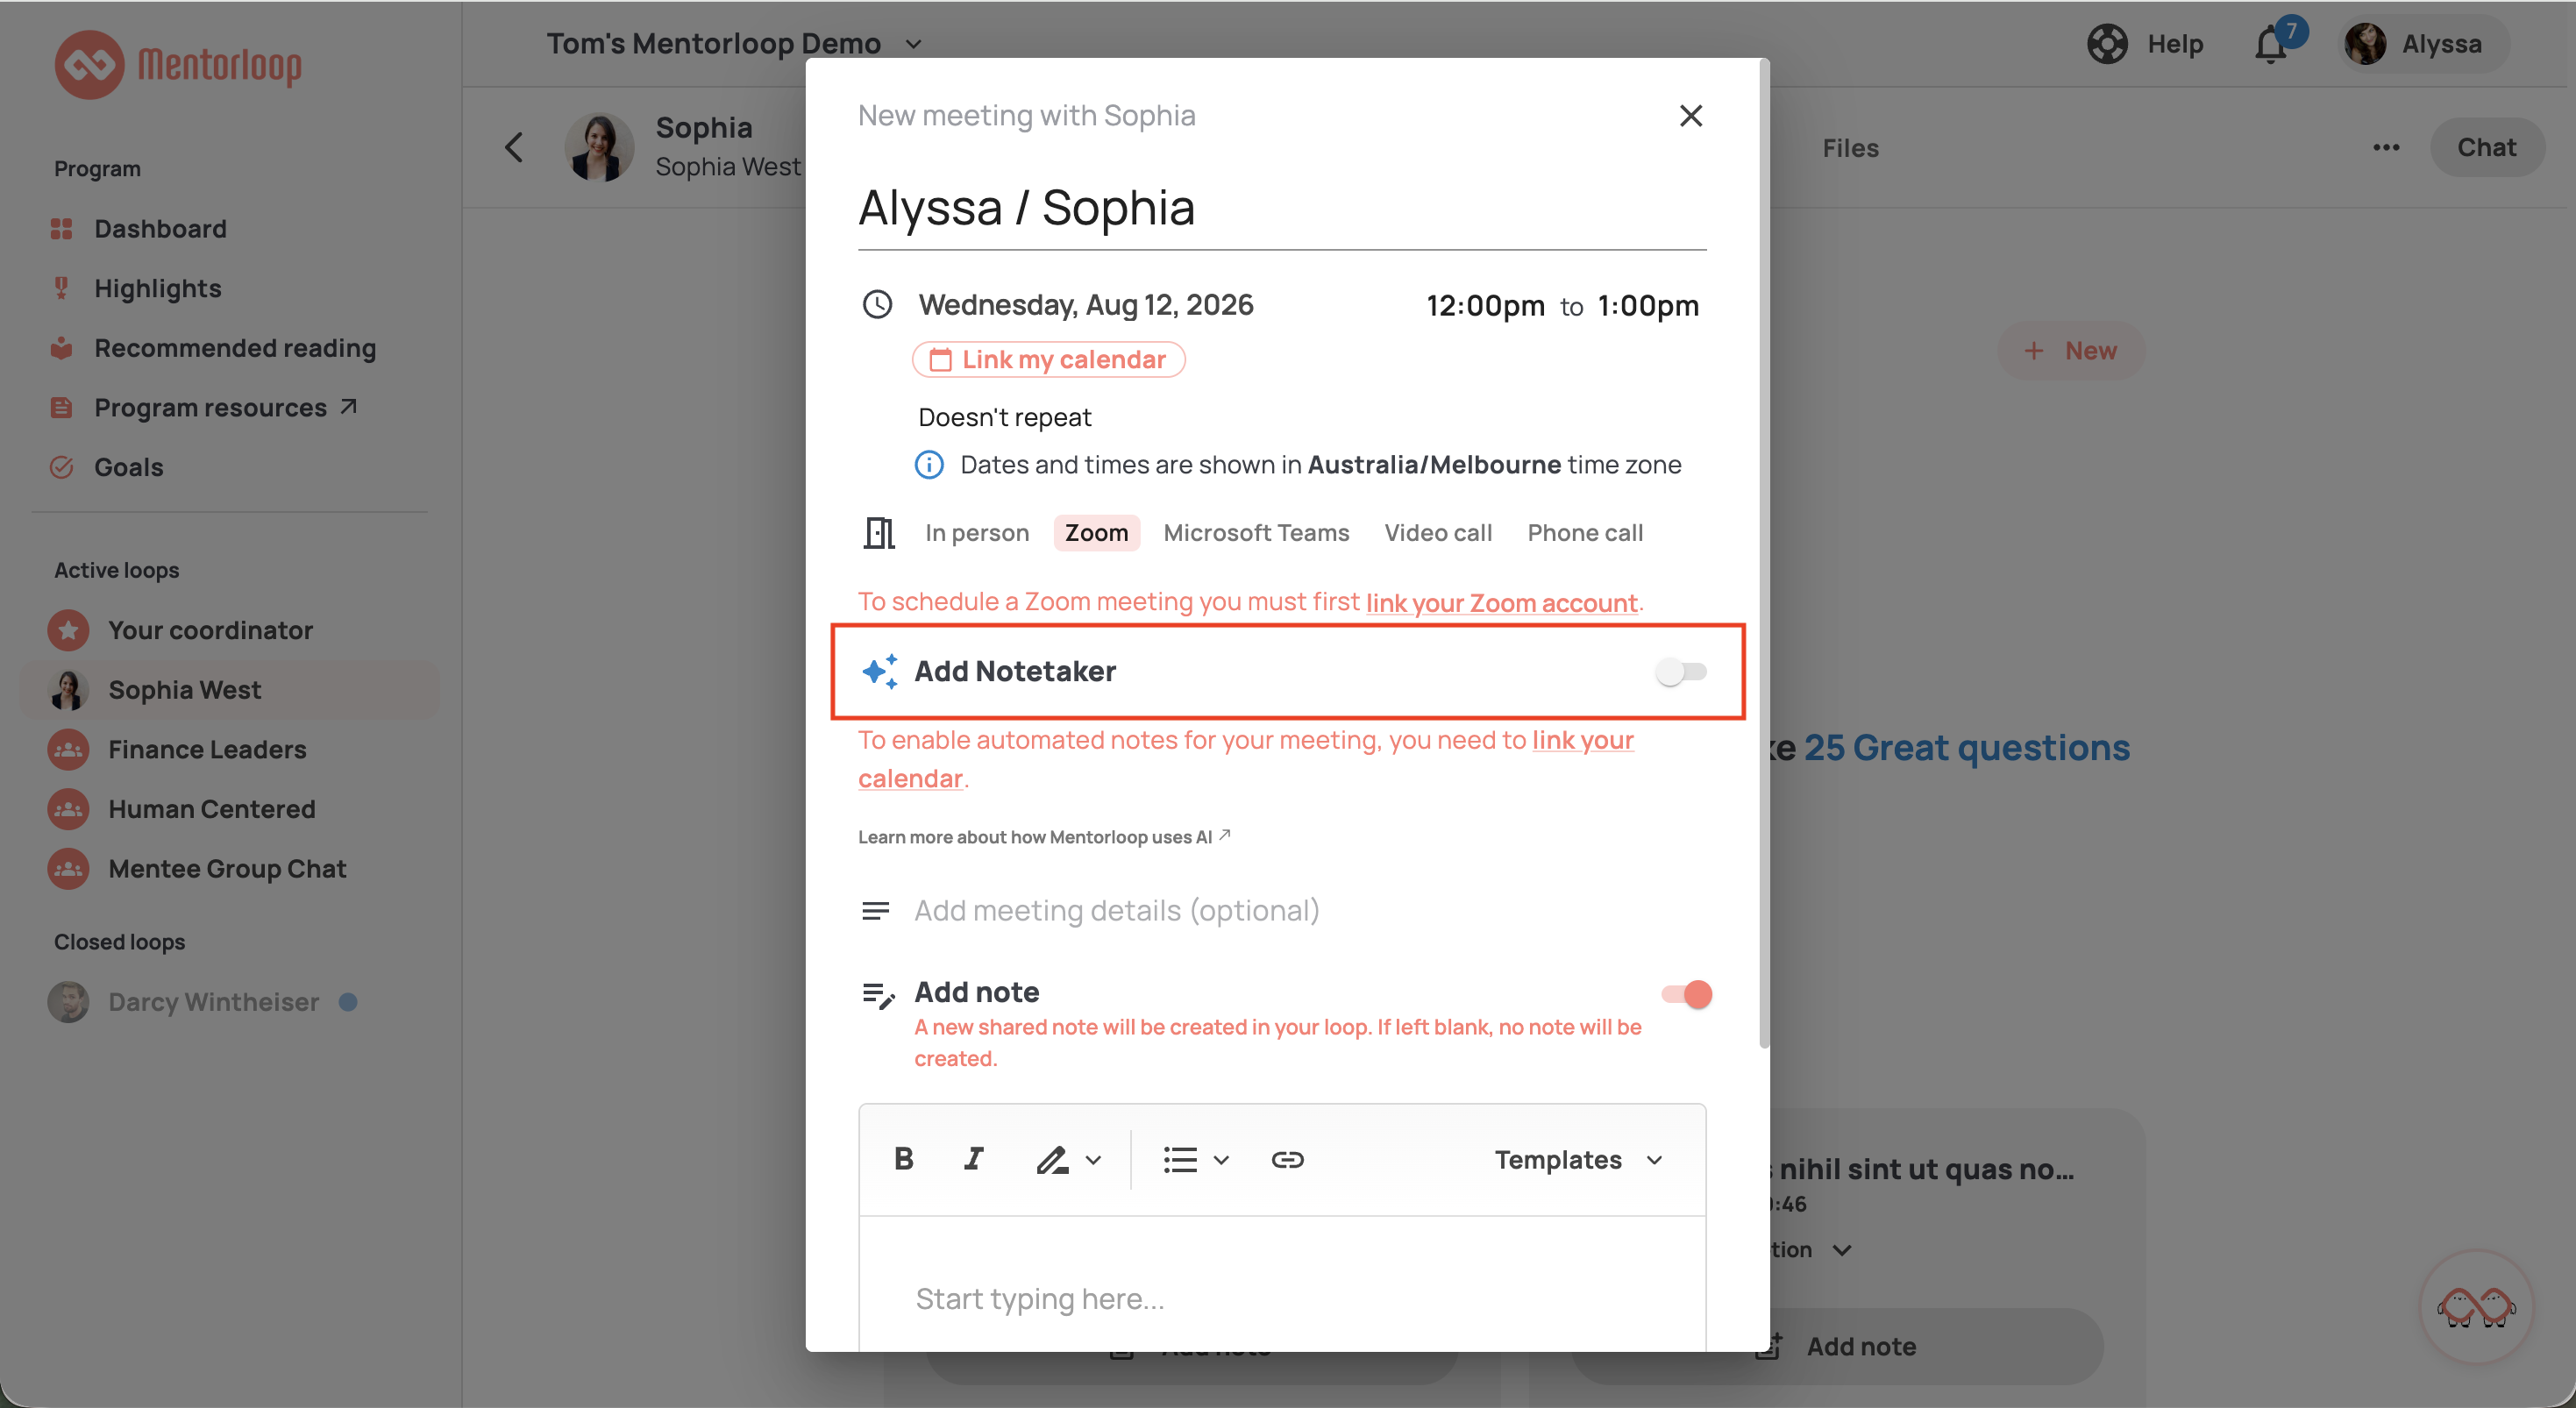
Task: Click the Recommended reading book icon
Action: tap(61, 348)
